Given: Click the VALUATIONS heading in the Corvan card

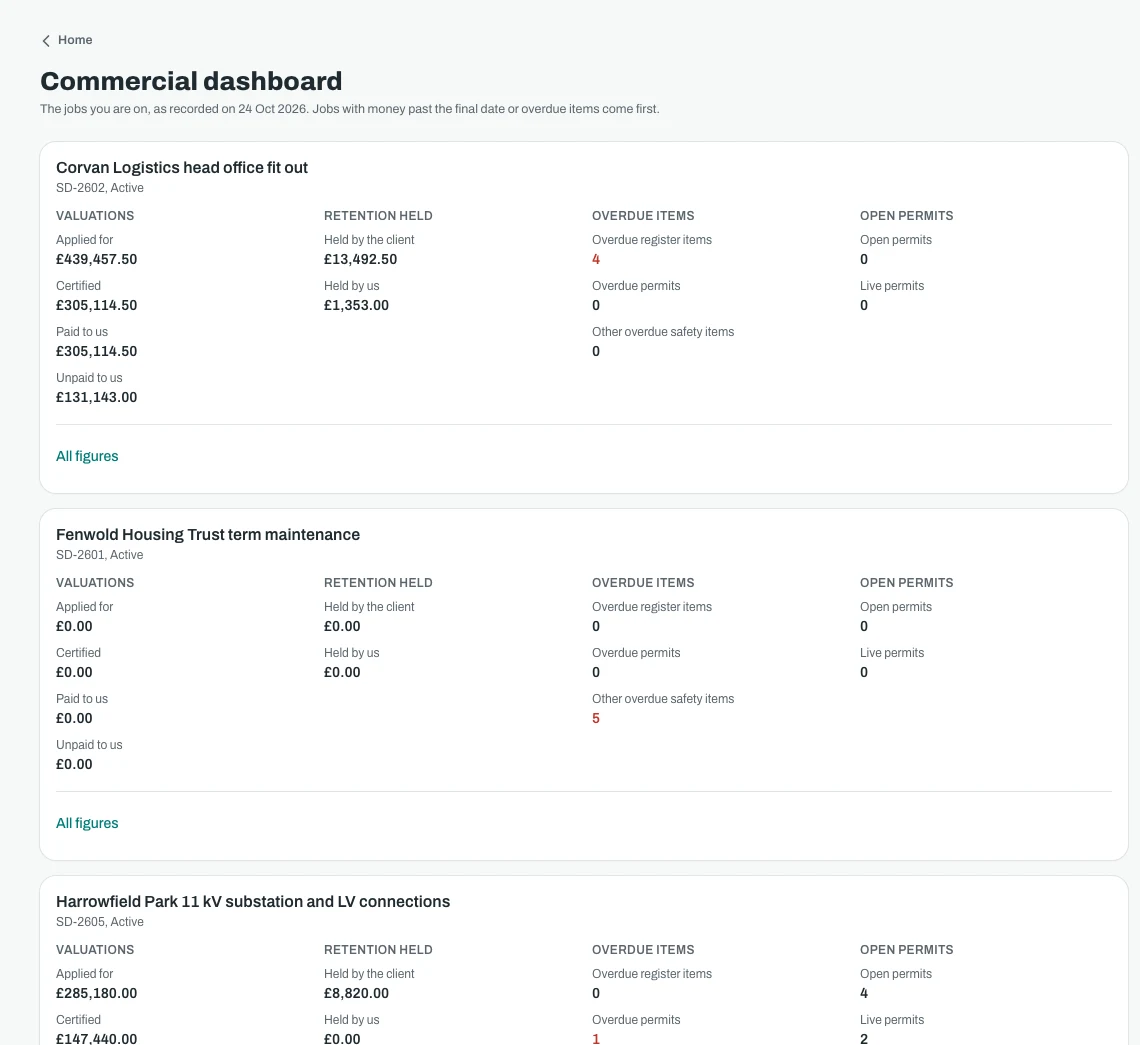Looking at the screenshot, I should pyautogui.click(x=95, y=216).
